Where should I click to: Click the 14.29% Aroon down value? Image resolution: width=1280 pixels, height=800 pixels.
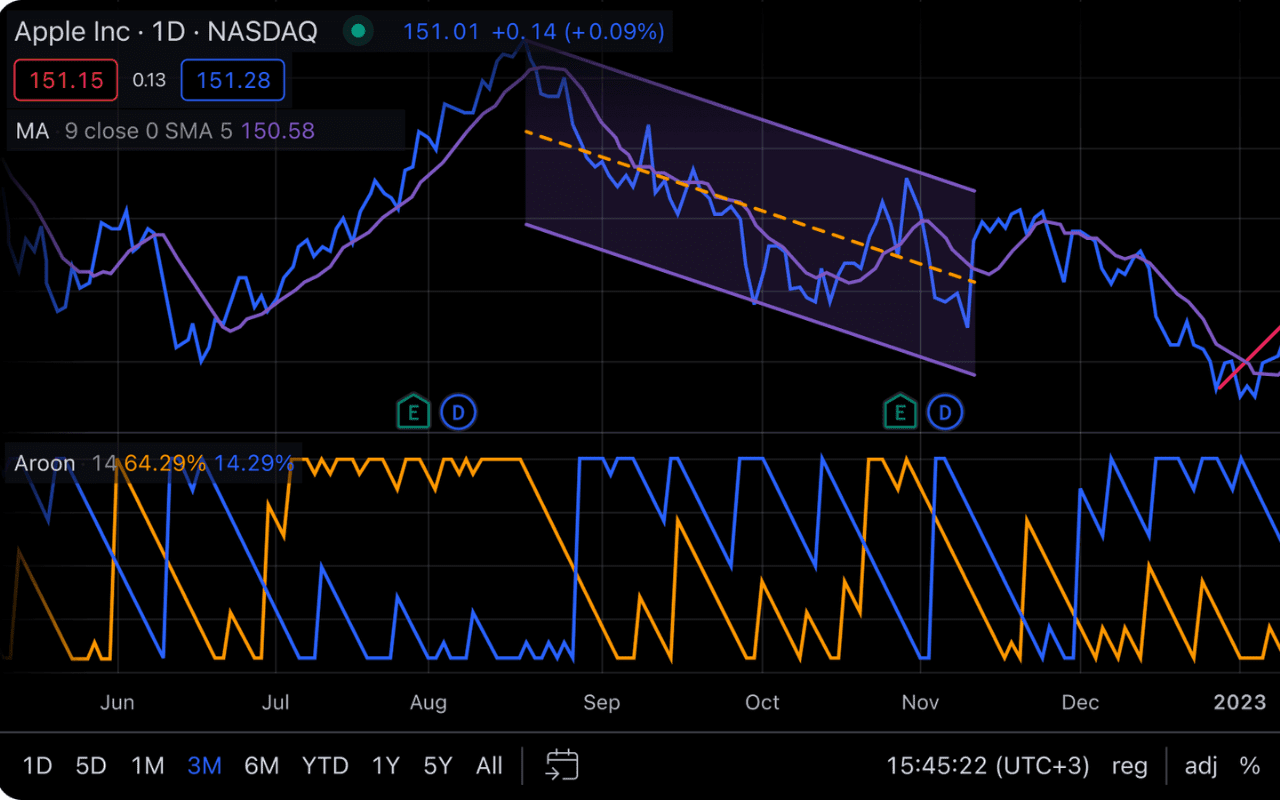pos(254,463)
